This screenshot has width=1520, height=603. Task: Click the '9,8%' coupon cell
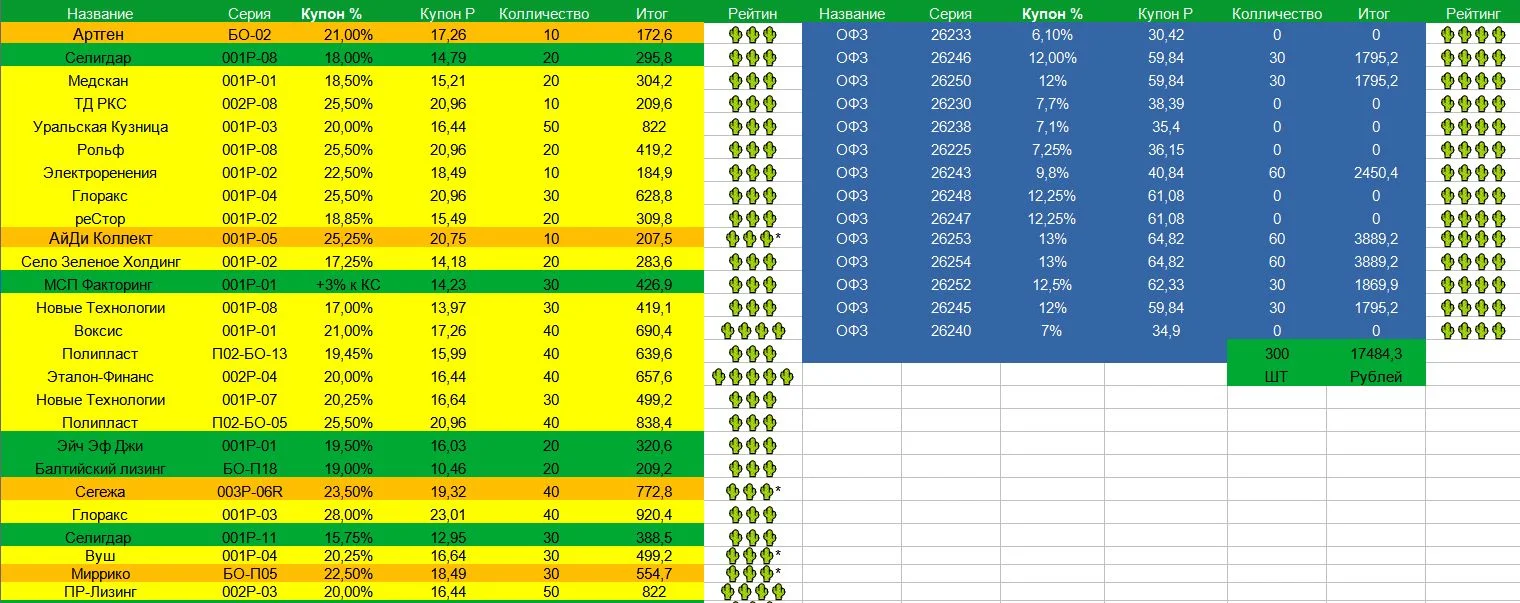(1051, 173)
